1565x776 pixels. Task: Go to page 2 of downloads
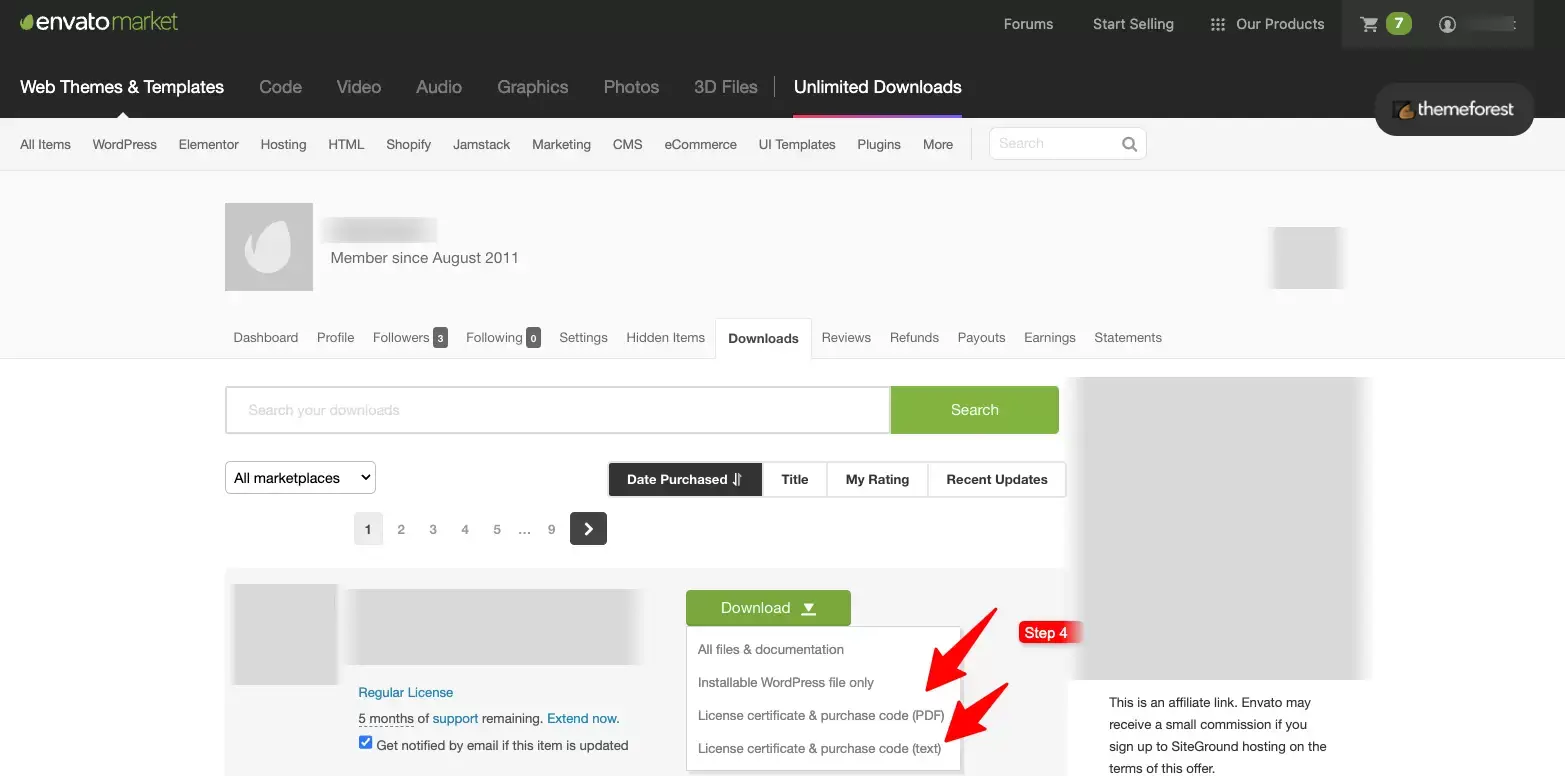401,529
